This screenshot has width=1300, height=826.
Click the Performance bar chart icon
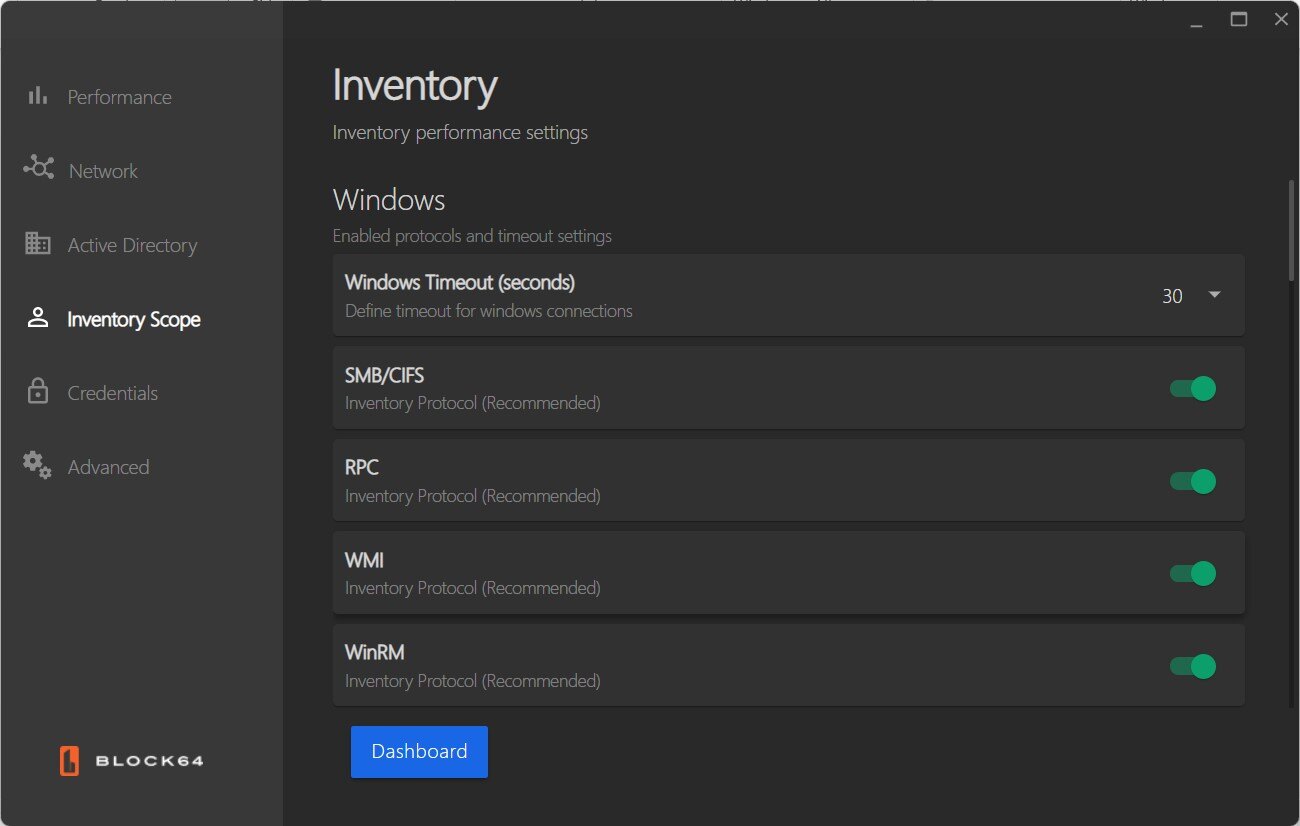point(38,96)
